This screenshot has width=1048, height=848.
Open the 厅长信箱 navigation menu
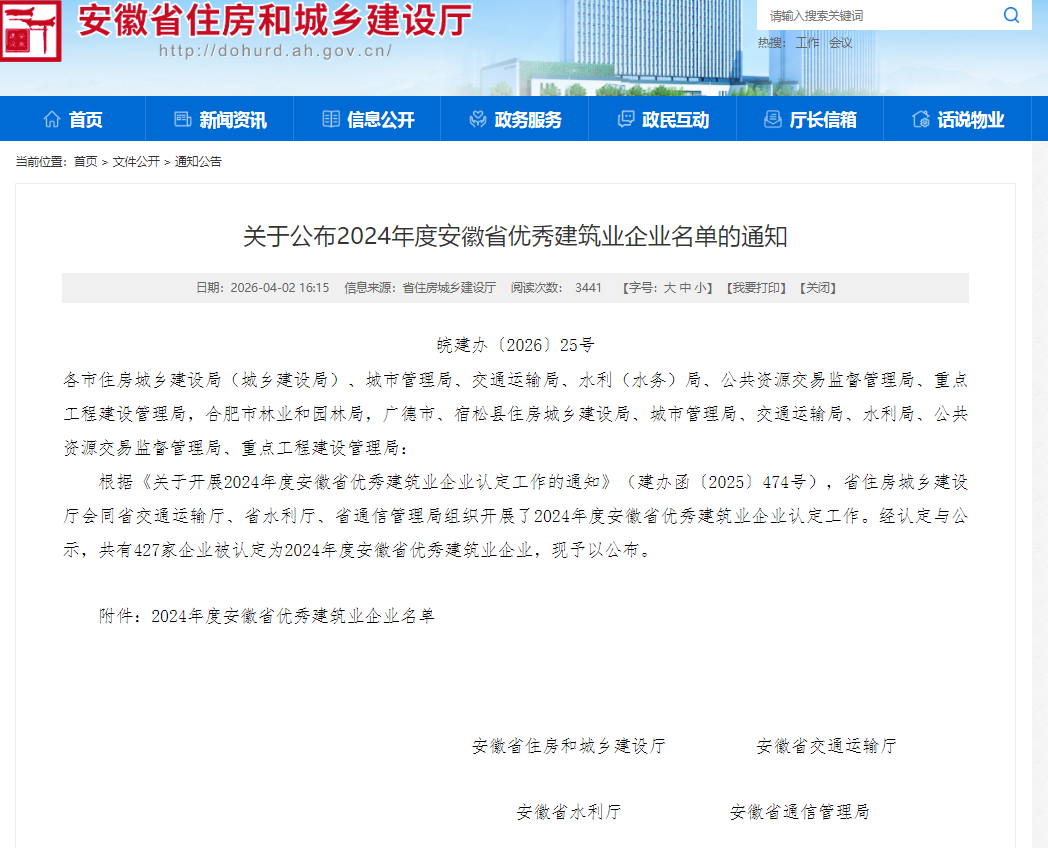tap(823, 120)
